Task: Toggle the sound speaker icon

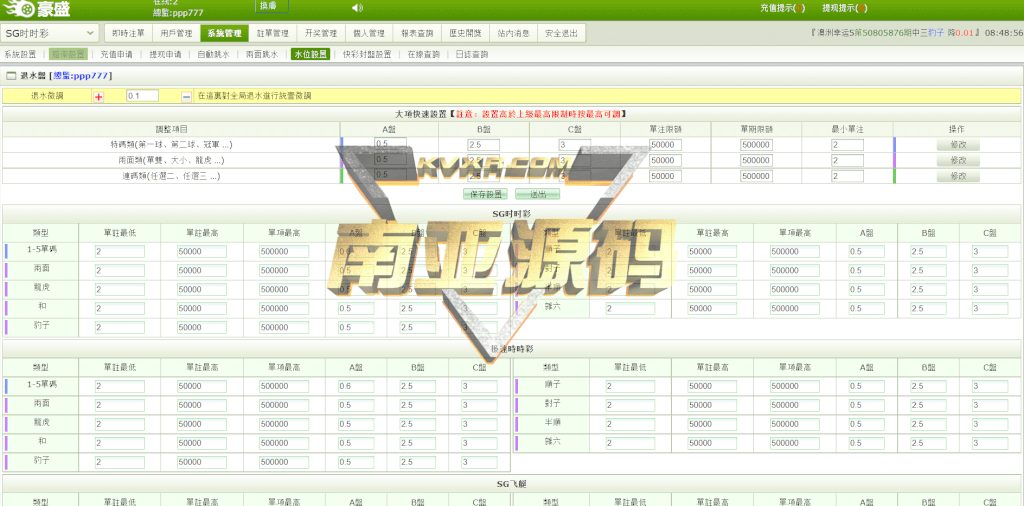Action: 357,8
